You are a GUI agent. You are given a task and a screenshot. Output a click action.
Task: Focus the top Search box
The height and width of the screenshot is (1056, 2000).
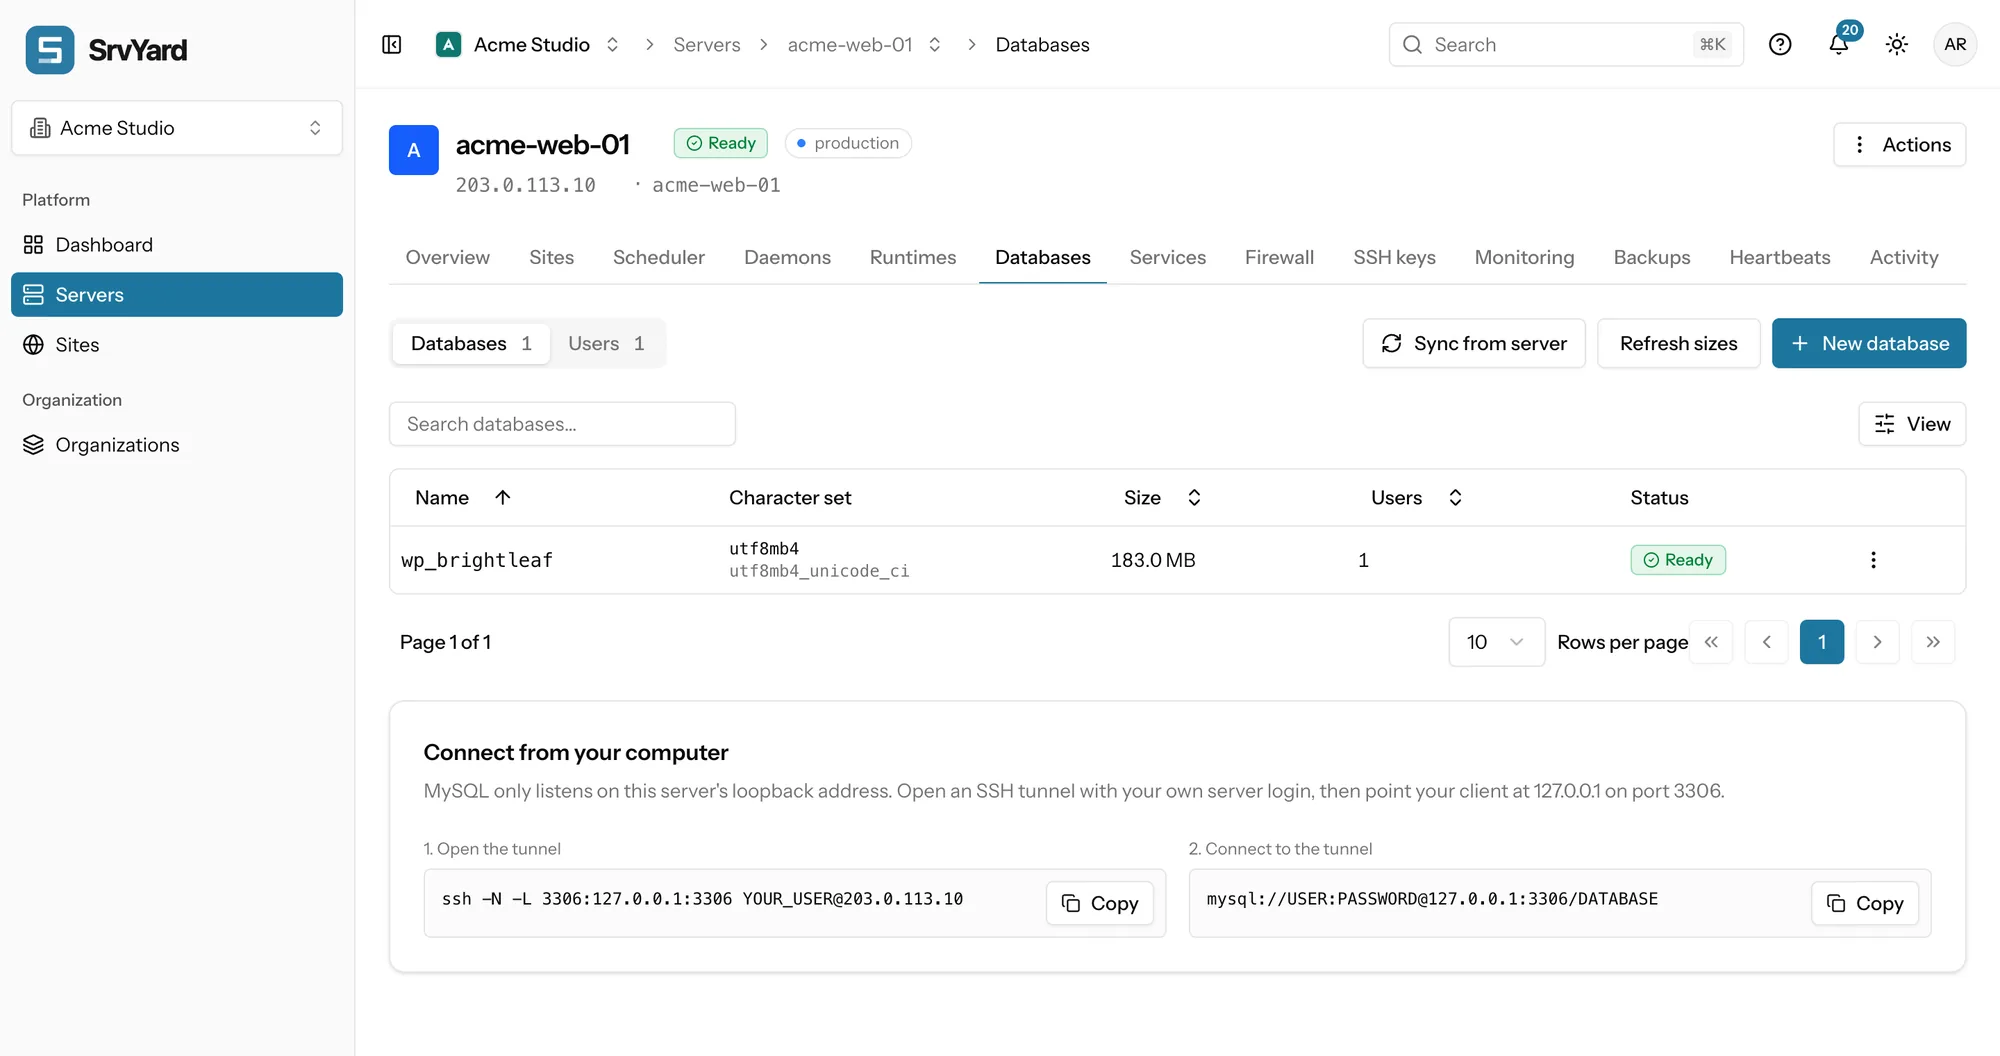point(1566,45)
